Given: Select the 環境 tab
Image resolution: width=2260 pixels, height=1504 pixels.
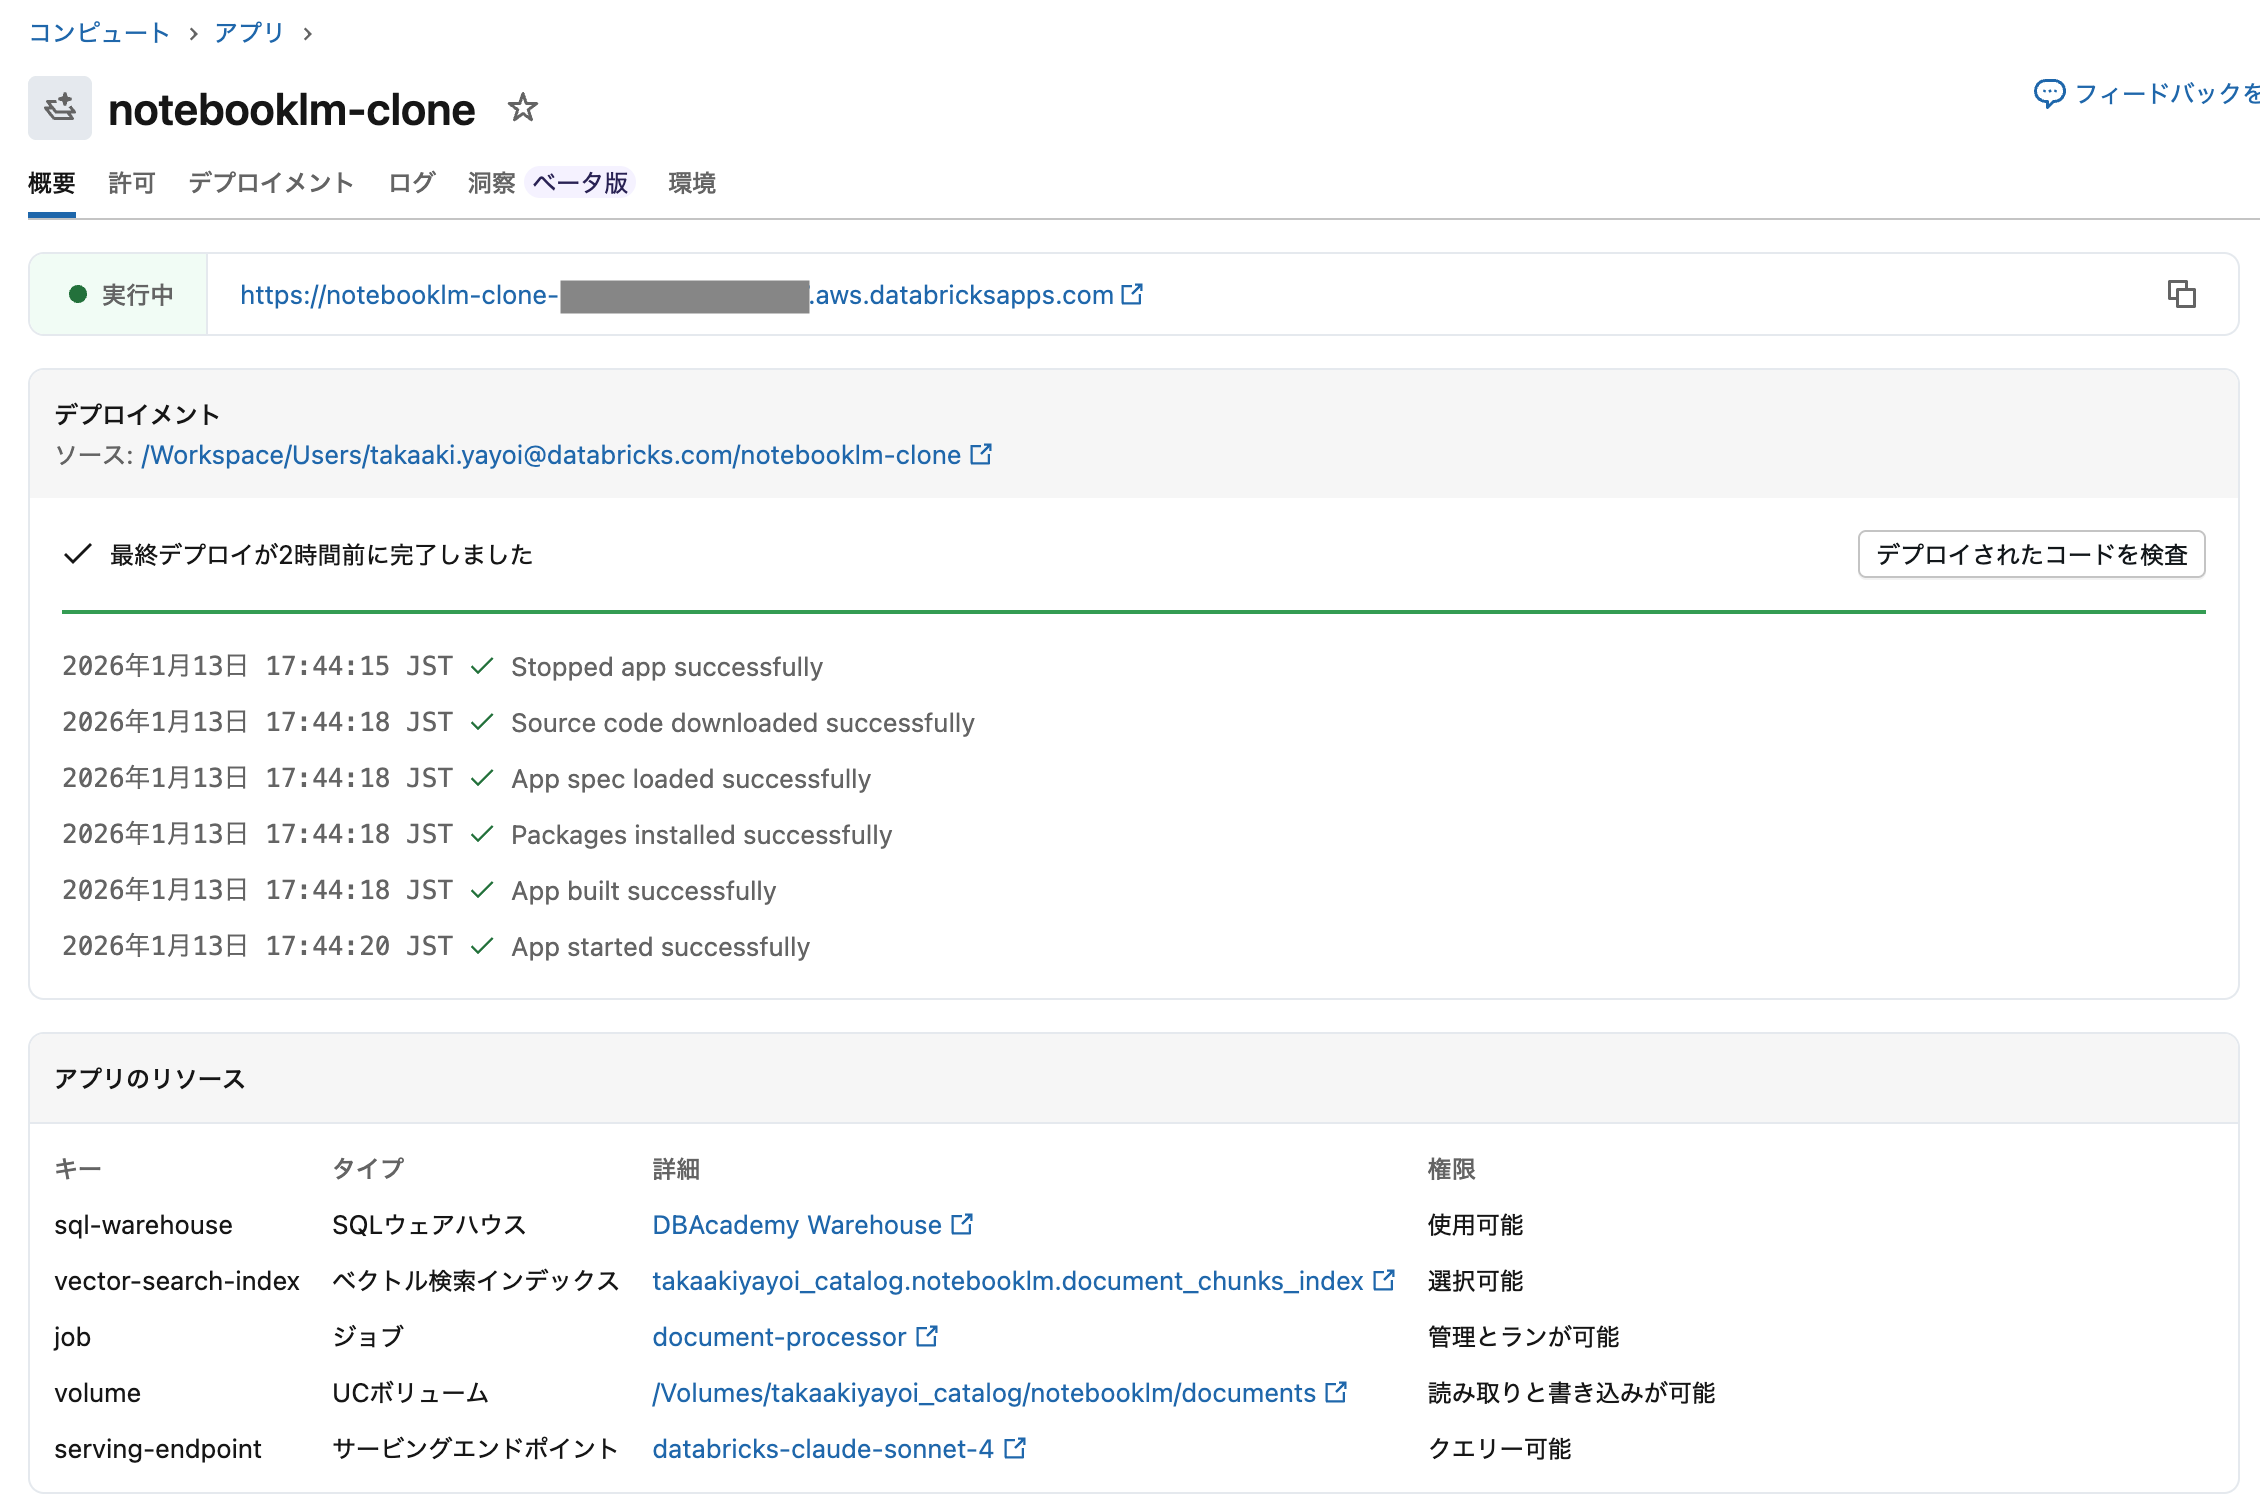Looking at the screenshot, I should click(691, 182).
